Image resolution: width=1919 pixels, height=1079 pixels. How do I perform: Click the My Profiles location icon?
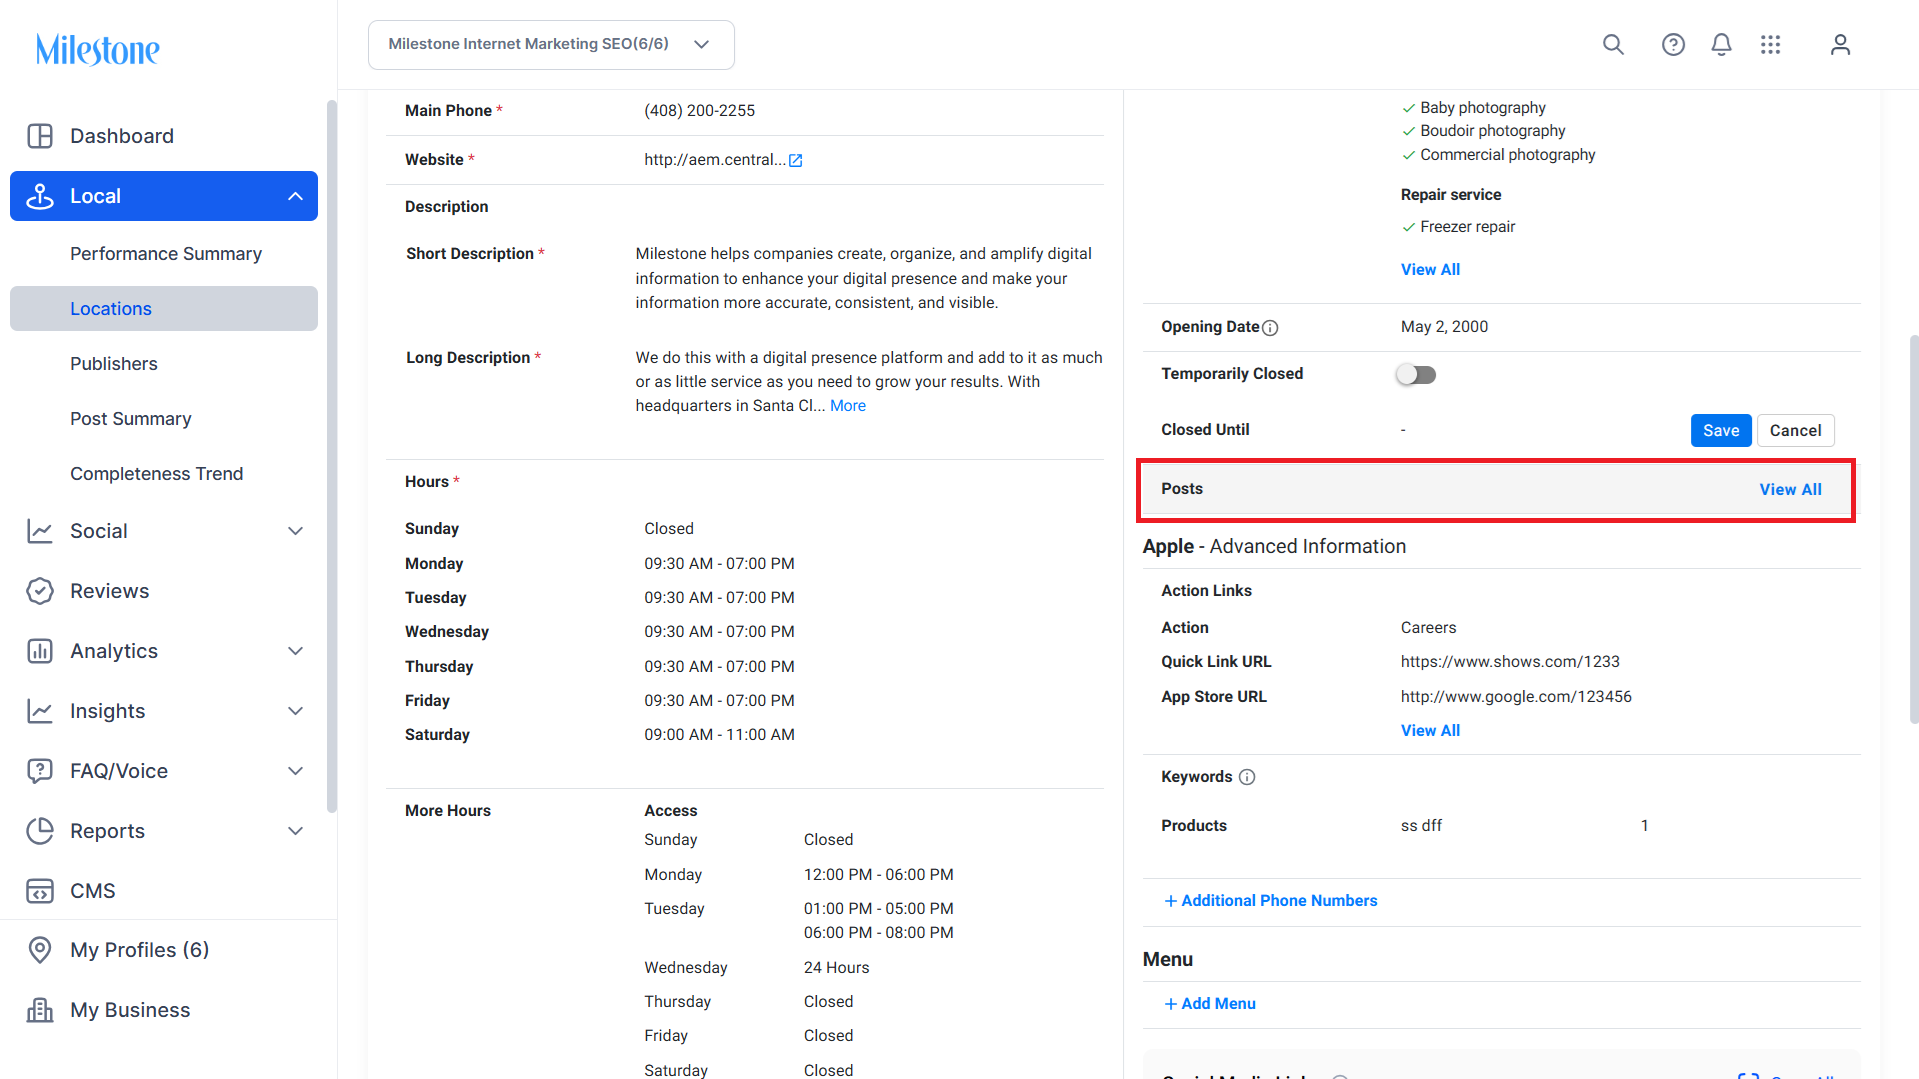pos(40,950)
